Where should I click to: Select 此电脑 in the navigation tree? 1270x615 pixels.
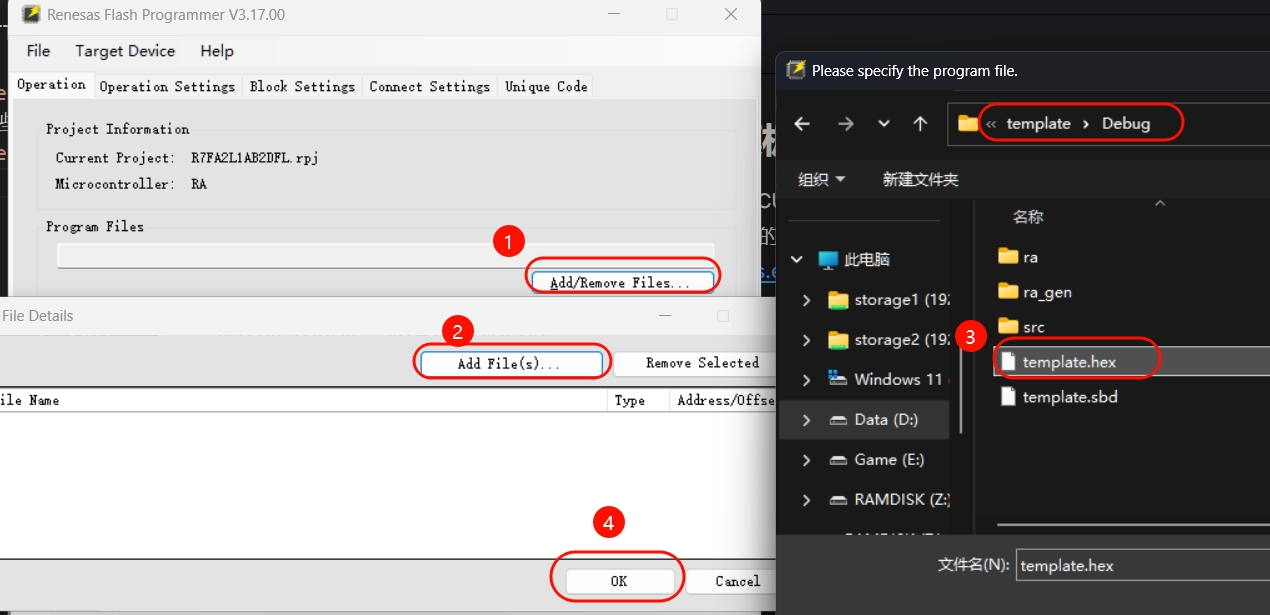click(x=854, y=260)
